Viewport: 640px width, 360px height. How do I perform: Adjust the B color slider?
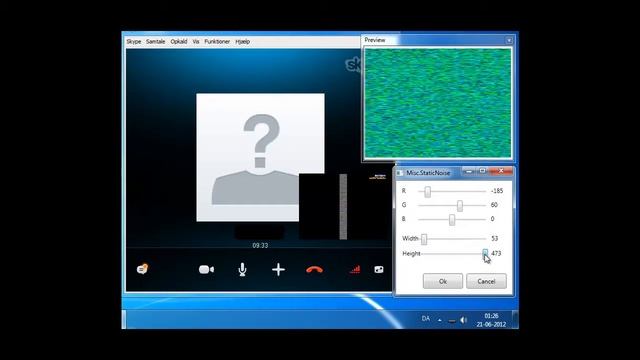pyautogui.click(x=452, y=220)
